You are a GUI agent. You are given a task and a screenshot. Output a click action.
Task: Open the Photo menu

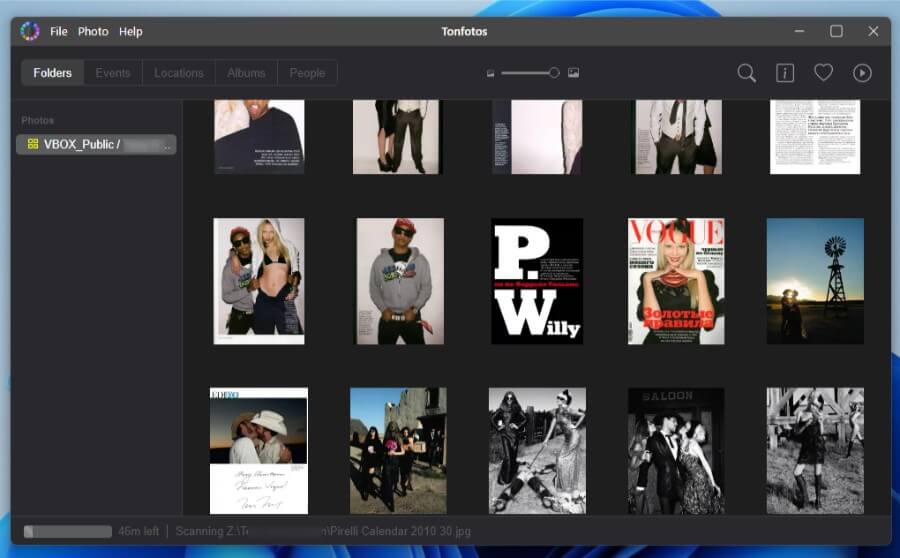click(x=93, y=31)
